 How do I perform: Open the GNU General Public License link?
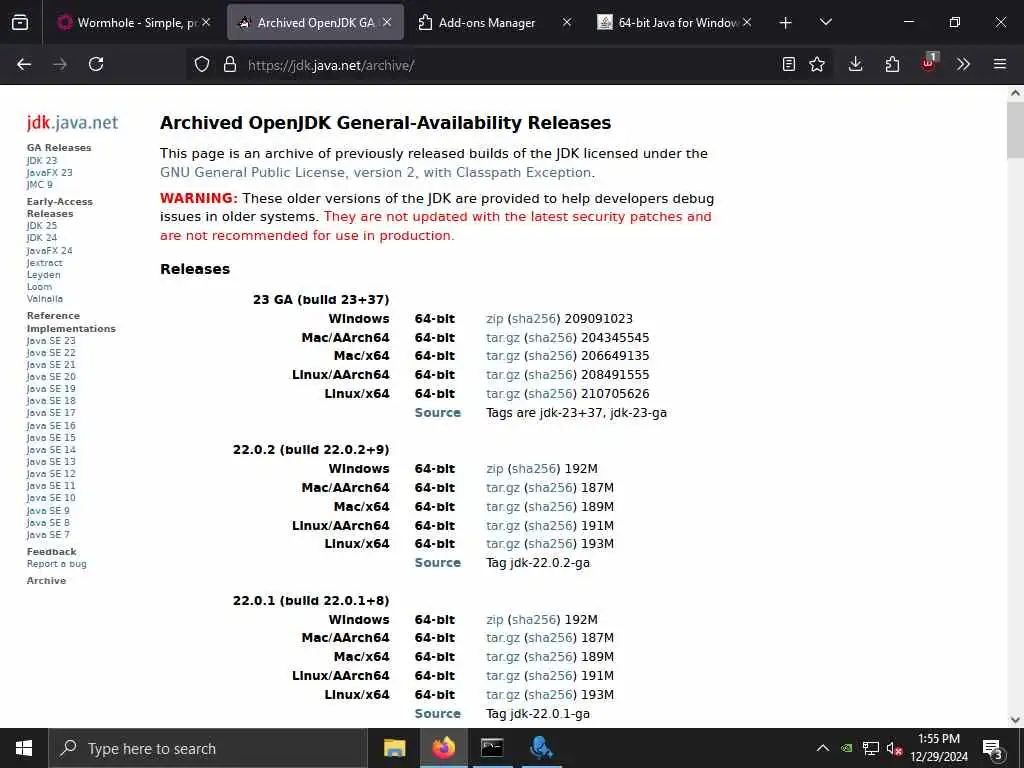[x=376, y=172]
